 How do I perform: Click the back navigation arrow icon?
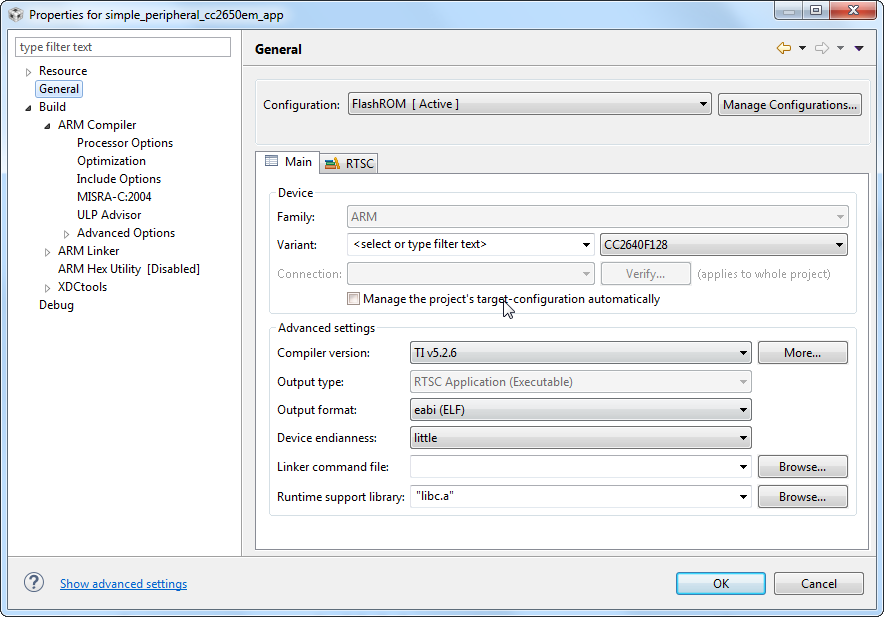tap(783, 48)
